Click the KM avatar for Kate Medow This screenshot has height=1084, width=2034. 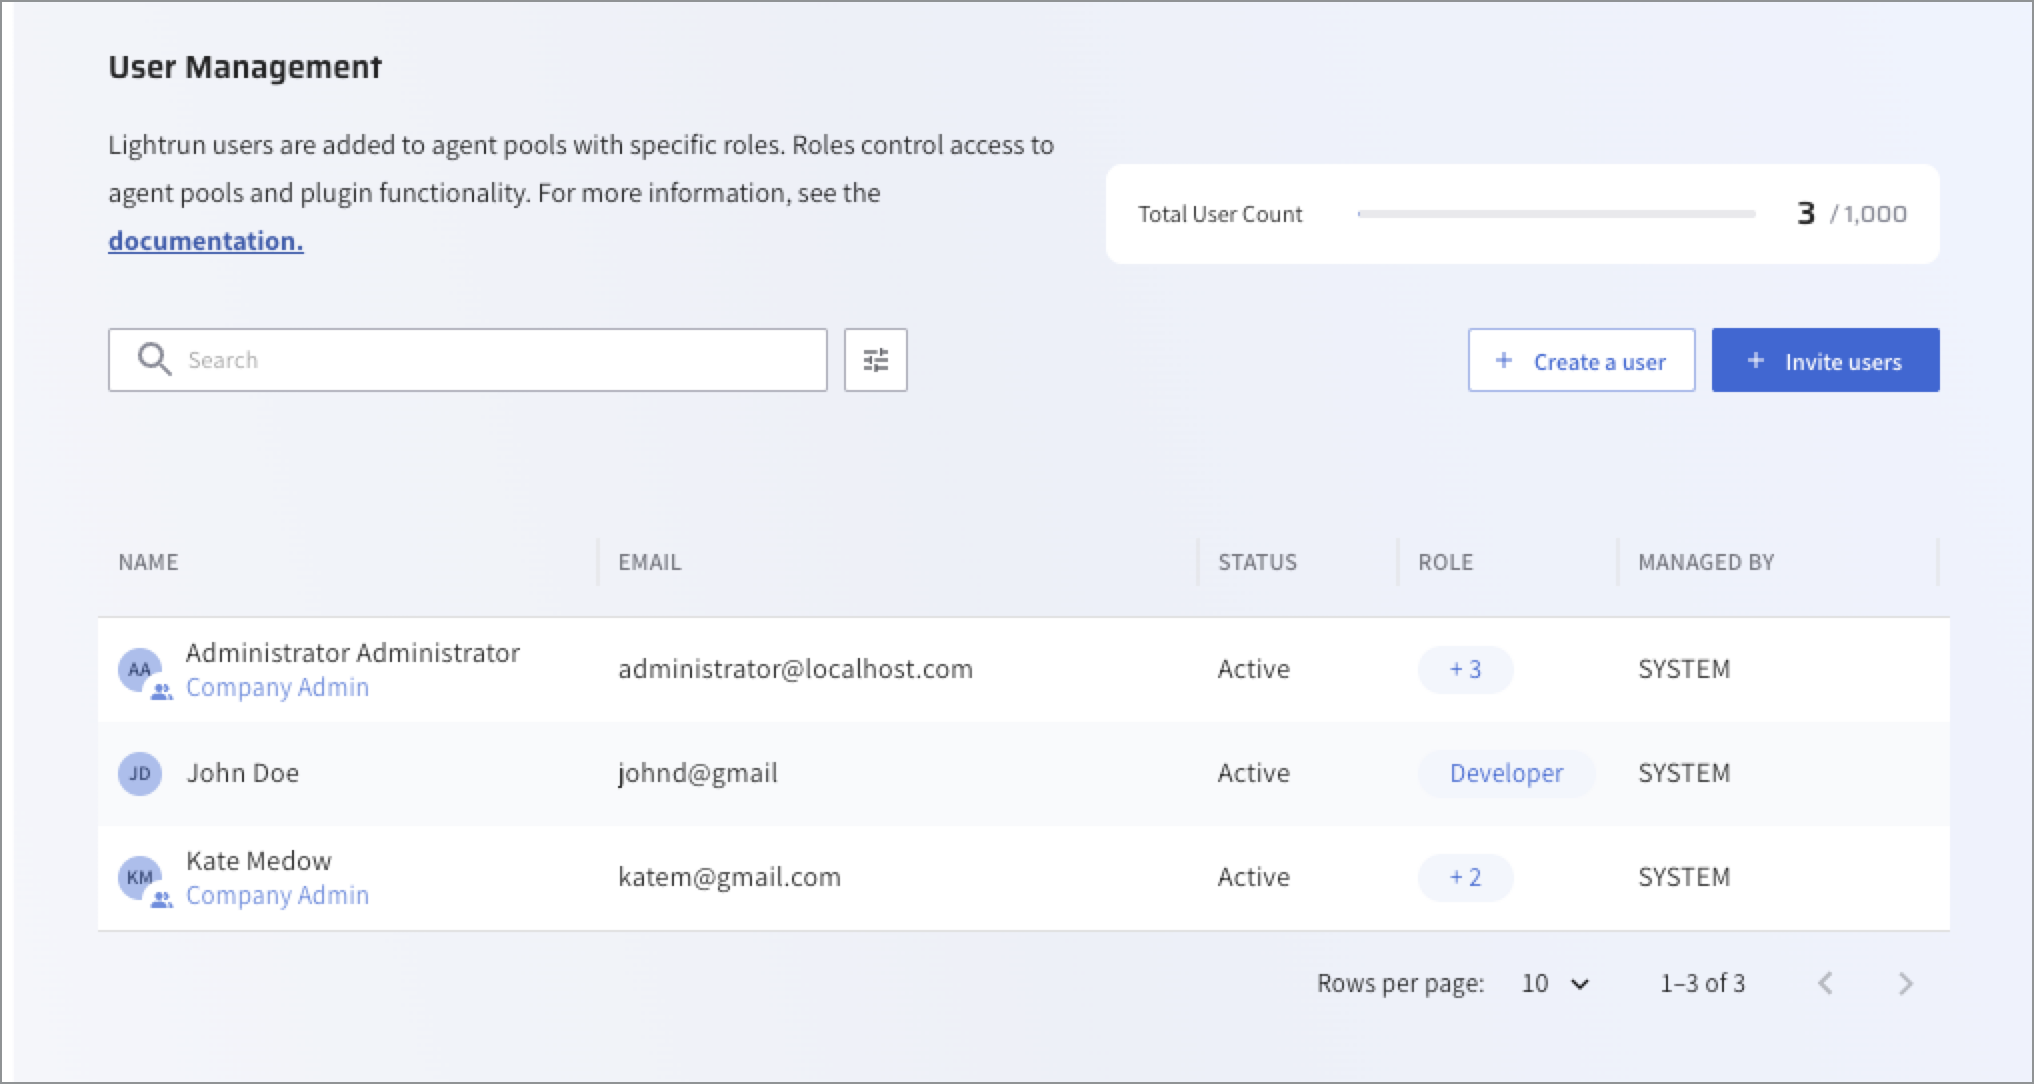click(x=139, y=877)
